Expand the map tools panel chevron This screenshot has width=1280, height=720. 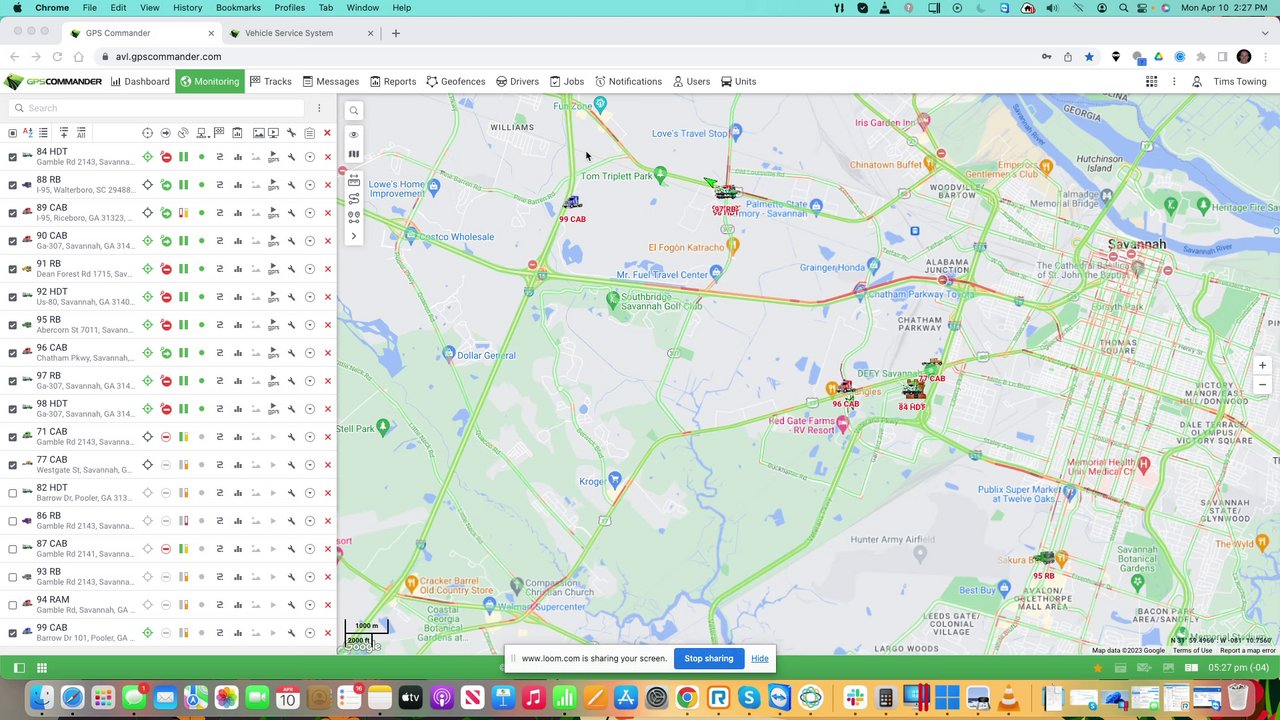[353, 236]
